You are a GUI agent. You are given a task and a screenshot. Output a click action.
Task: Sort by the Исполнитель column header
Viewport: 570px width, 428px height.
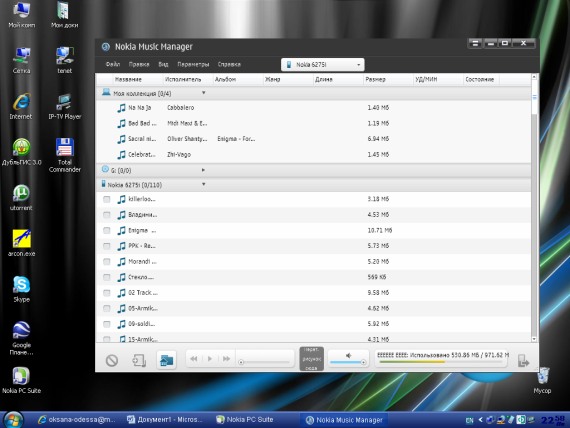click(187, 80)
